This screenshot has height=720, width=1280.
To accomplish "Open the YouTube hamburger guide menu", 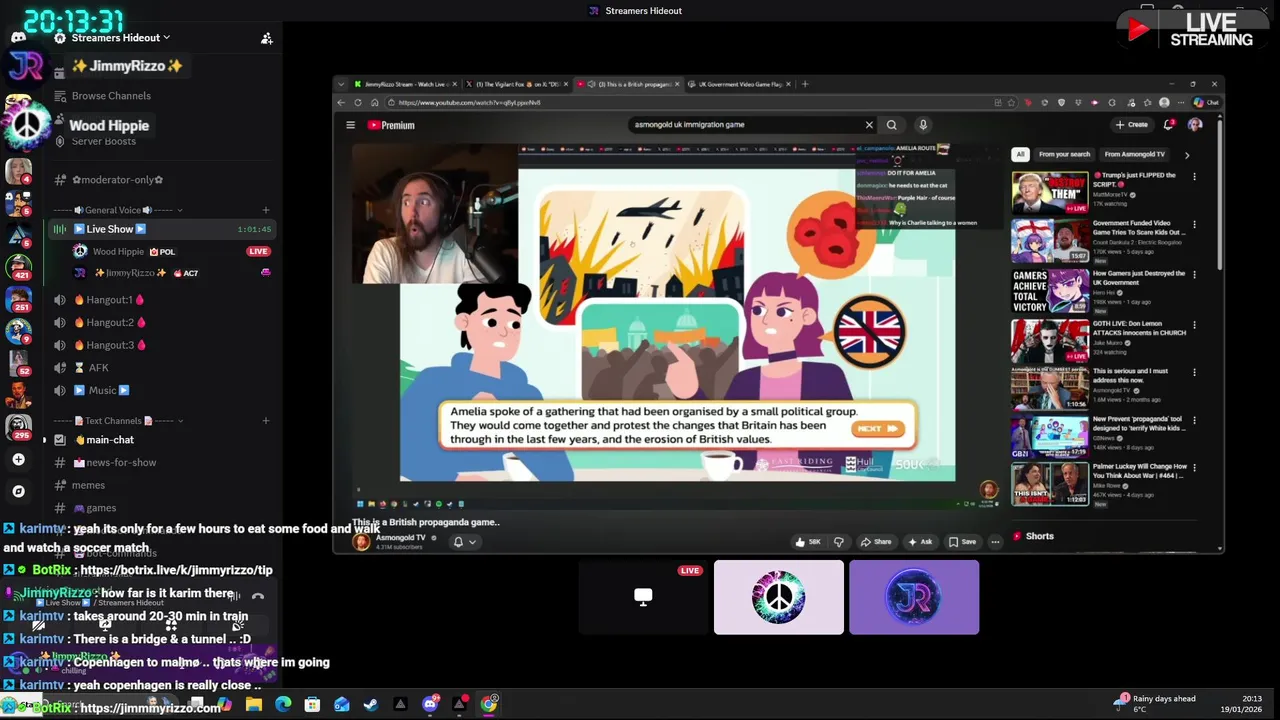I will [x=351, y=125].
